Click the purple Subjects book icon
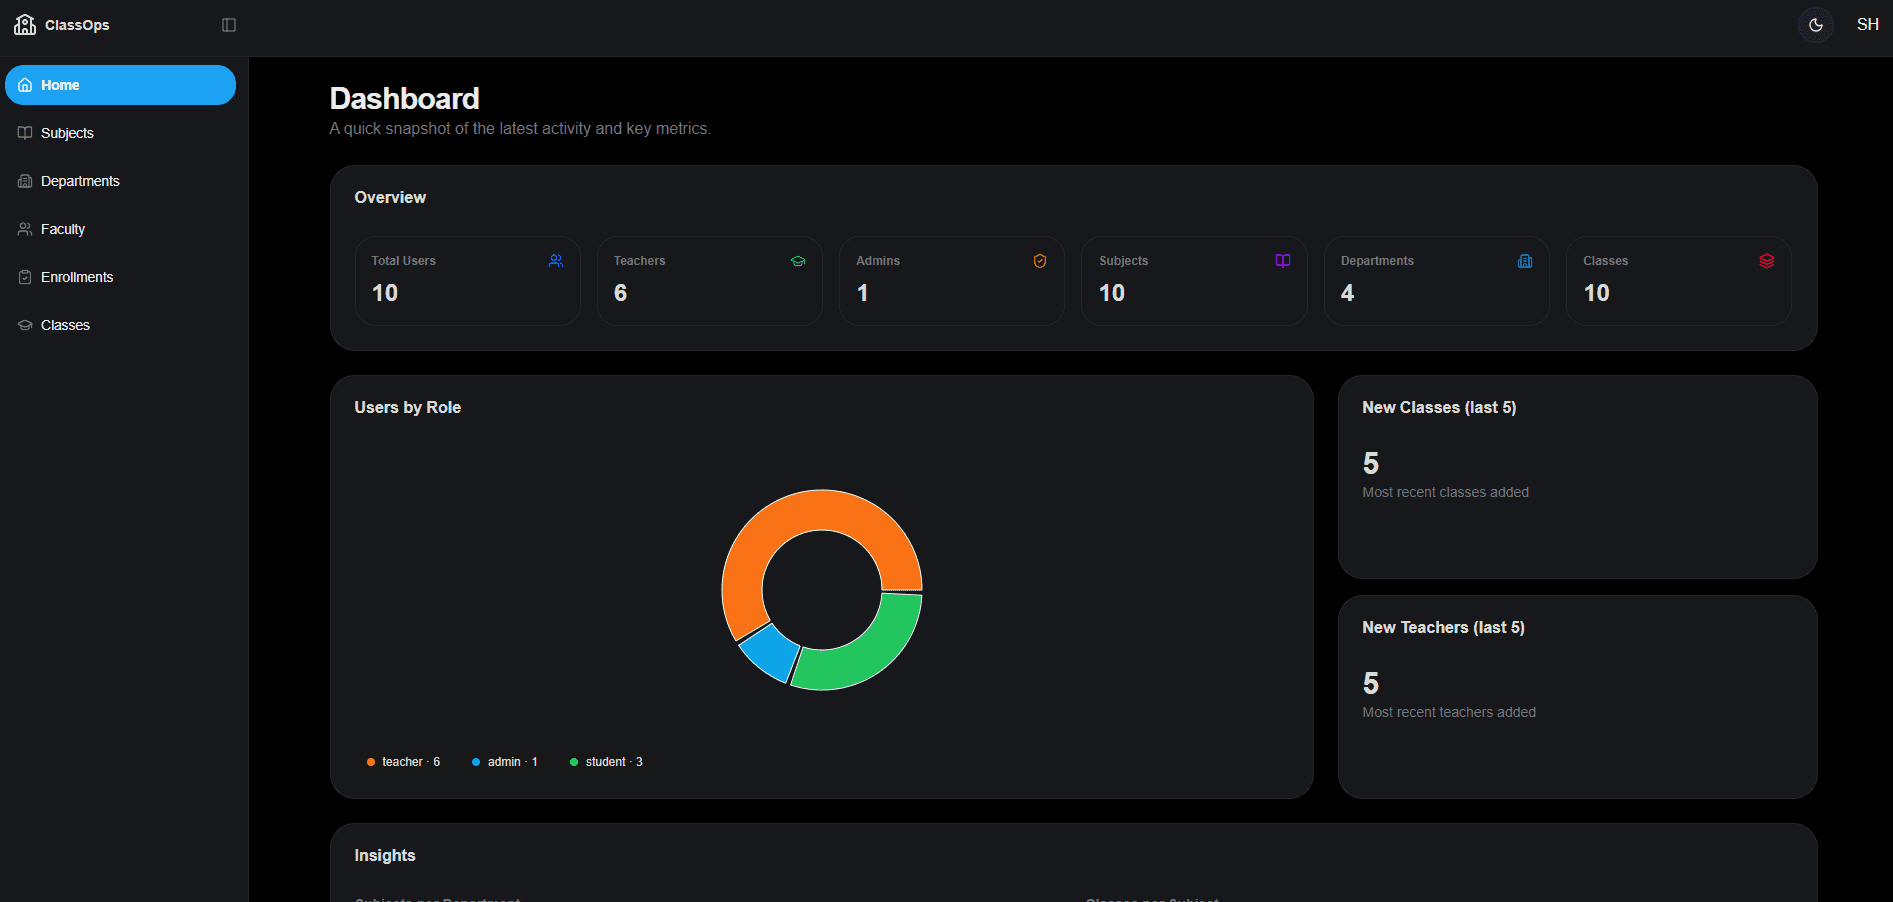Image resolution: width=1893 pixels, height=902 pixels. (x=1283, y=261)
